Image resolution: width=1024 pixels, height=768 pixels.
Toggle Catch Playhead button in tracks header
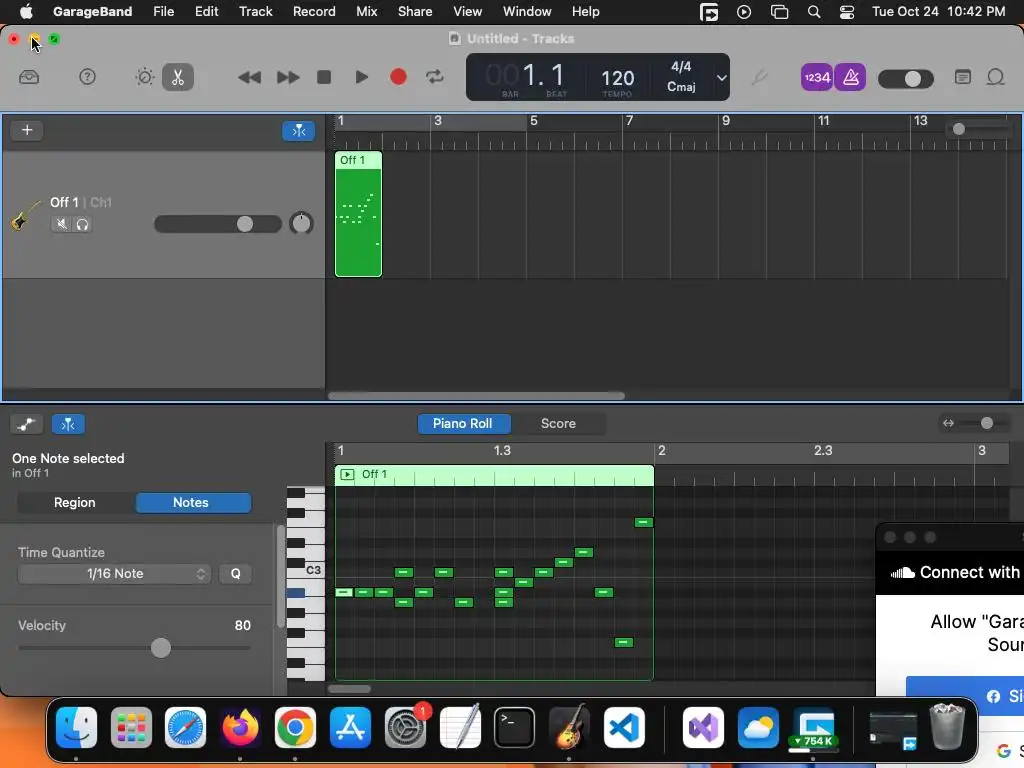298,131
